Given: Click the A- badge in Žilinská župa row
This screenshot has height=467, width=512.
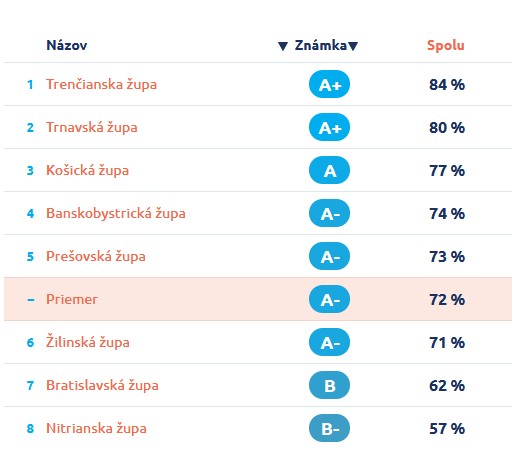Looking at the screenshot, I should (x=329, y=342).
